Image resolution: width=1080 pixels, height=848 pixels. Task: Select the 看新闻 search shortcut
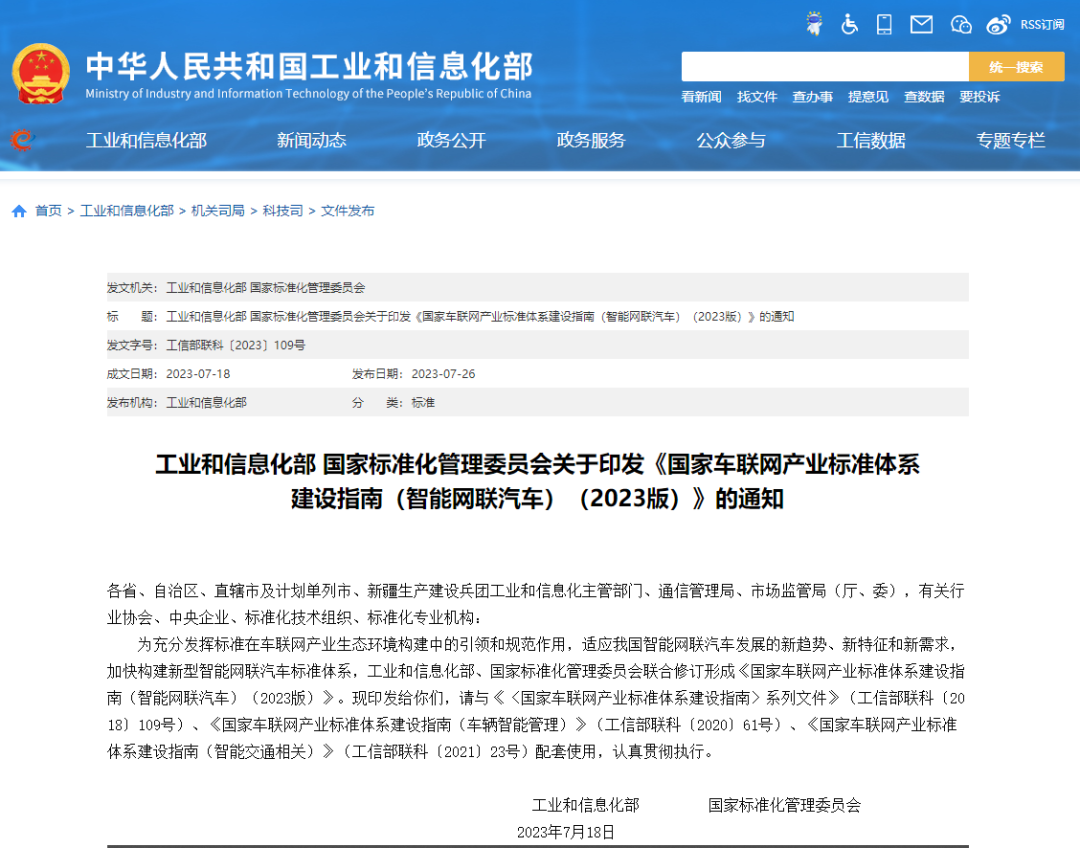[x=701, y=97]
